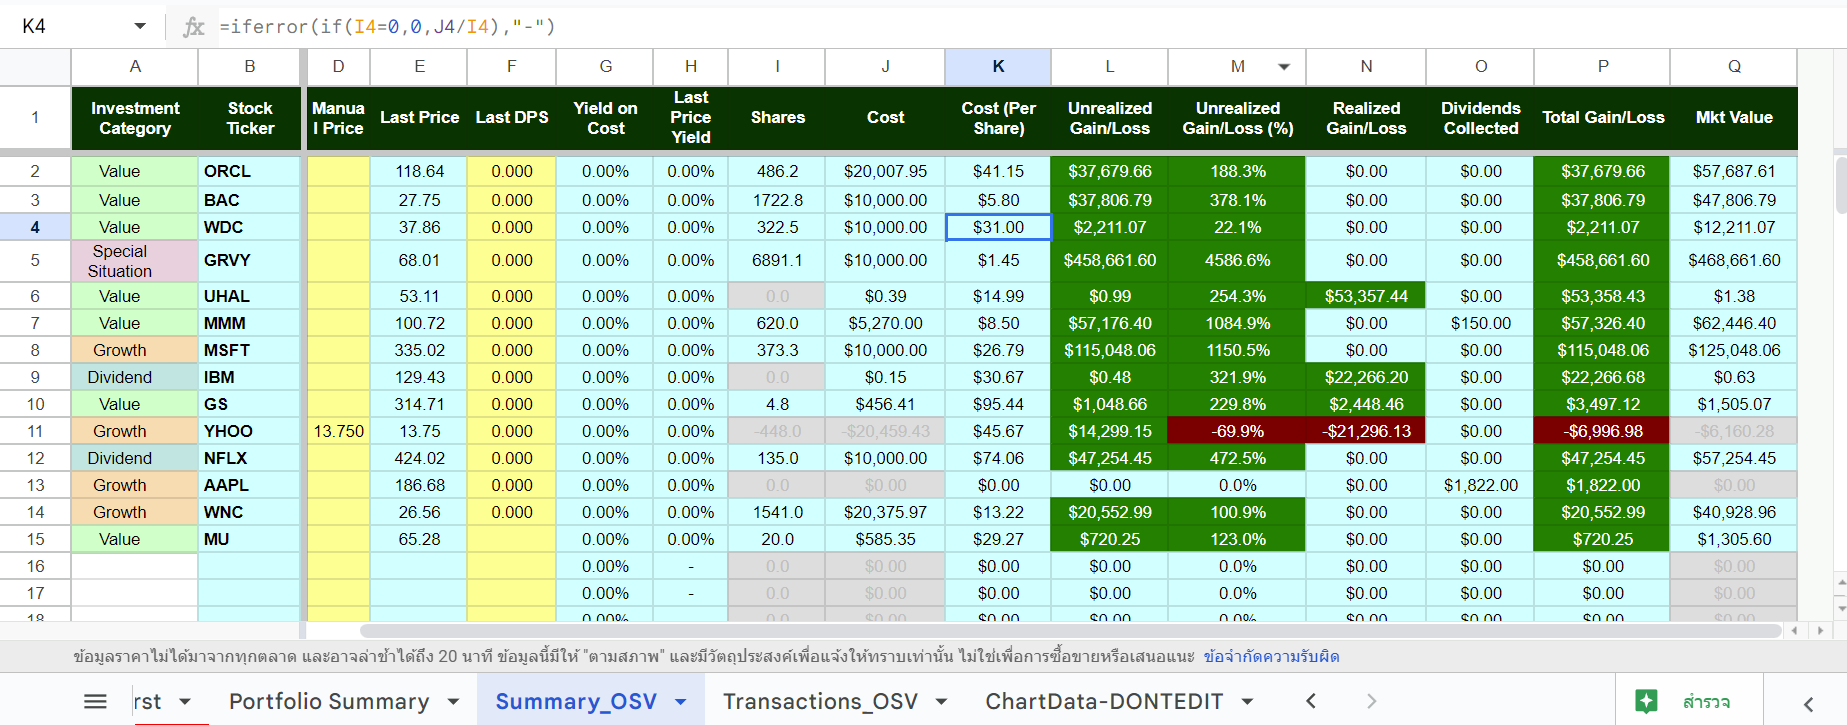Click the -$21,296.13 realized loss cell
This screenshot has width=1847, height=725.
point(1366,431)
